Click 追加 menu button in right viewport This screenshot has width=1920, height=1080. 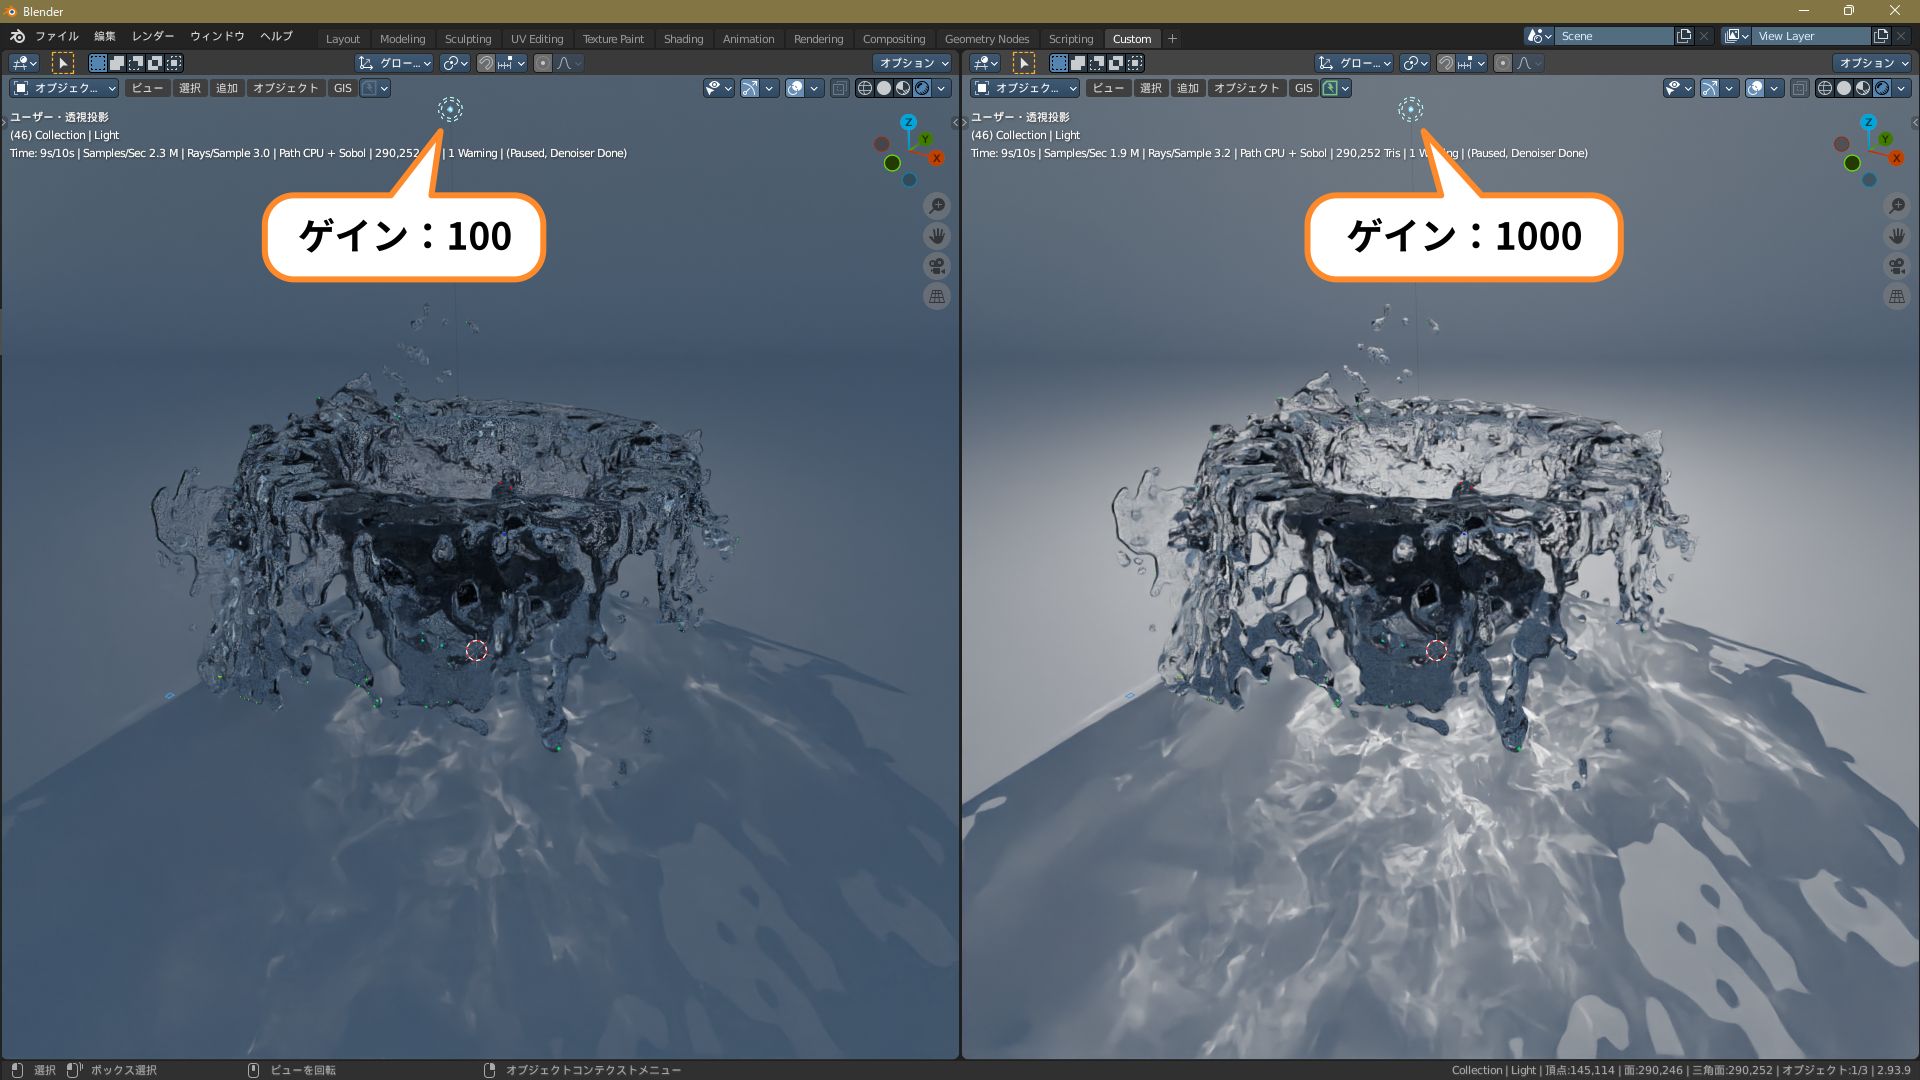click(1187, 88)
